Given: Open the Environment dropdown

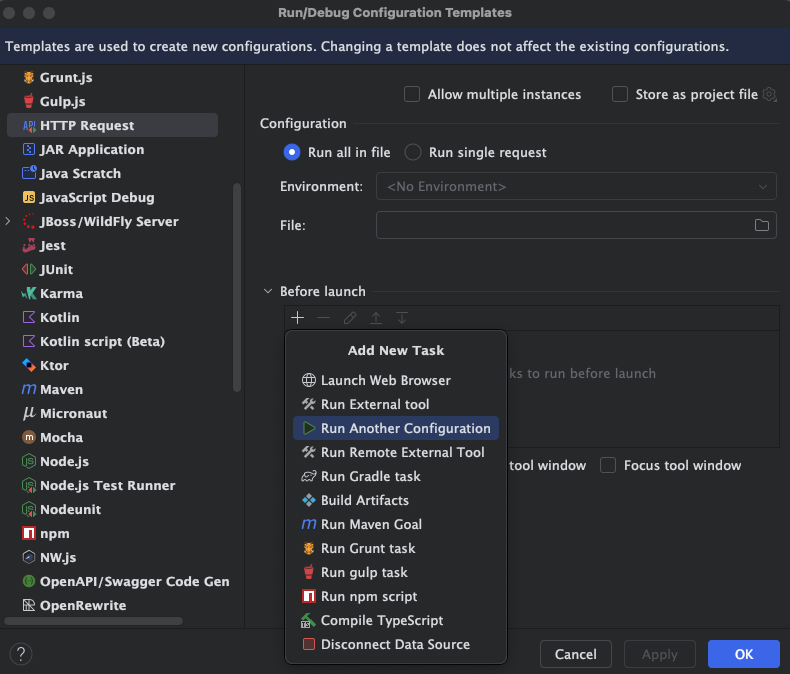Looking at the screenshot, I should pos(576,186).
